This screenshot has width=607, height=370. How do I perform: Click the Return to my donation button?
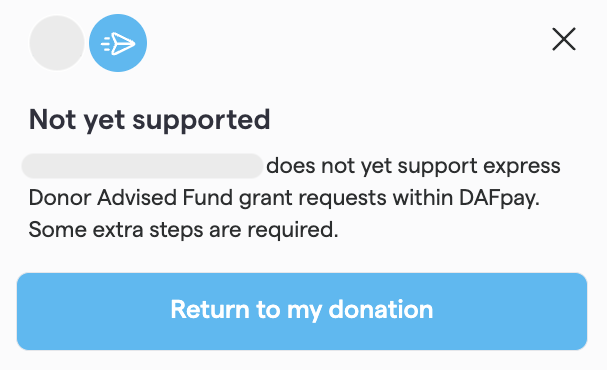(302, 311)
